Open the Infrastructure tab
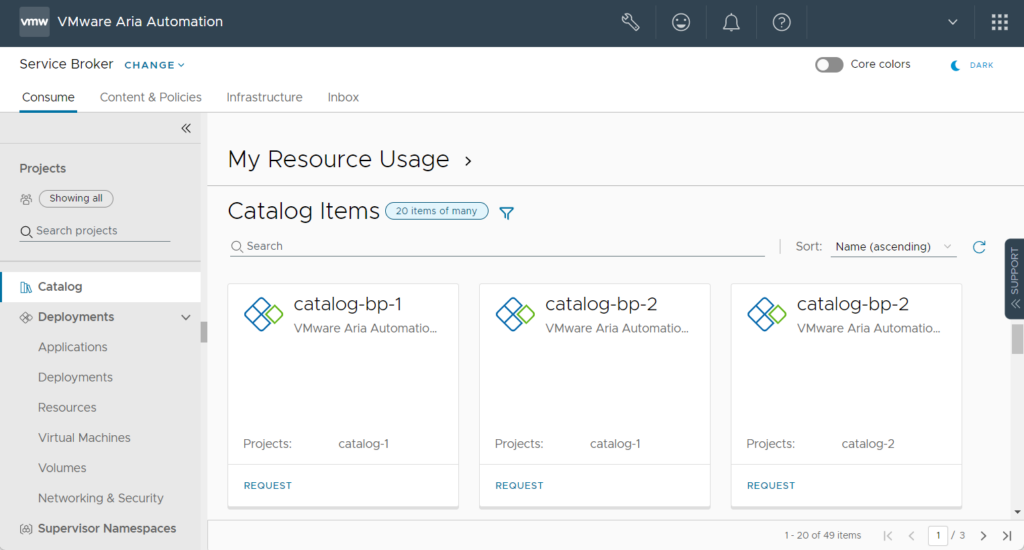Screen dimensions: 1024x550 pos(264,97)
